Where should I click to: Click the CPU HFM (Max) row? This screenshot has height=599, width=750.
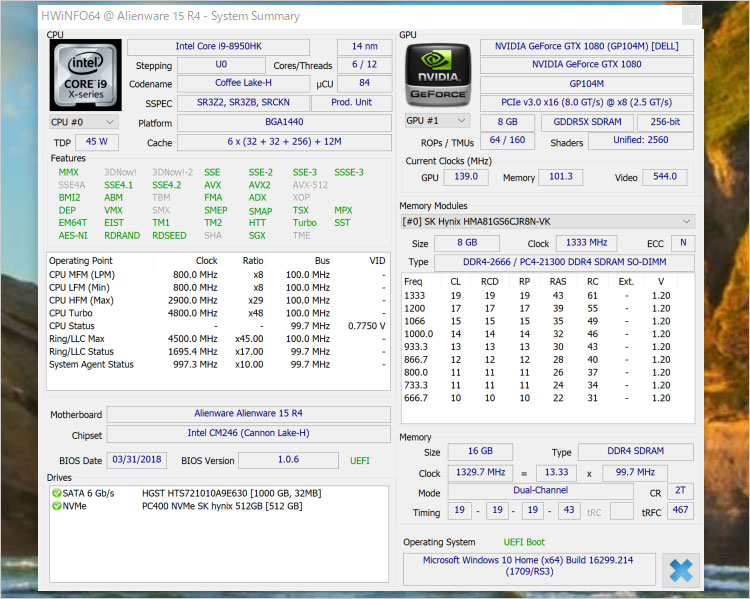pos(217,300)
